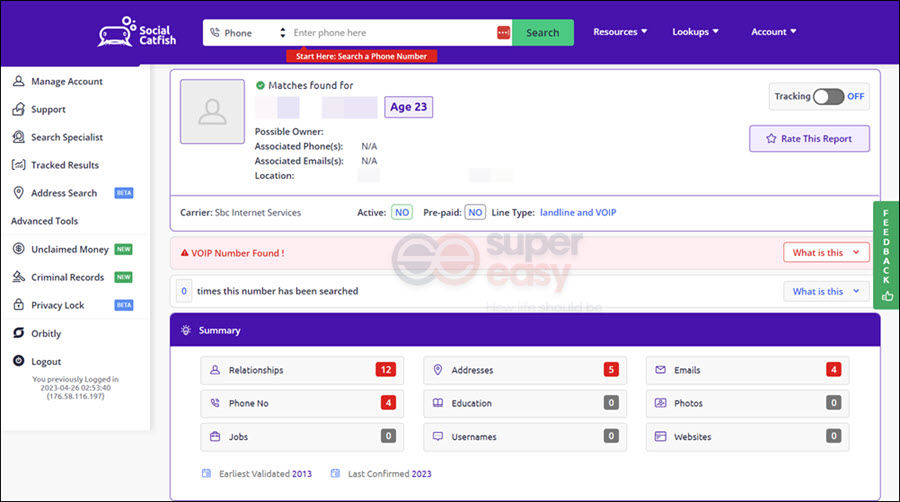Click the landline and VOIP link
Screen dimensions: 900x502
(577, 212)
